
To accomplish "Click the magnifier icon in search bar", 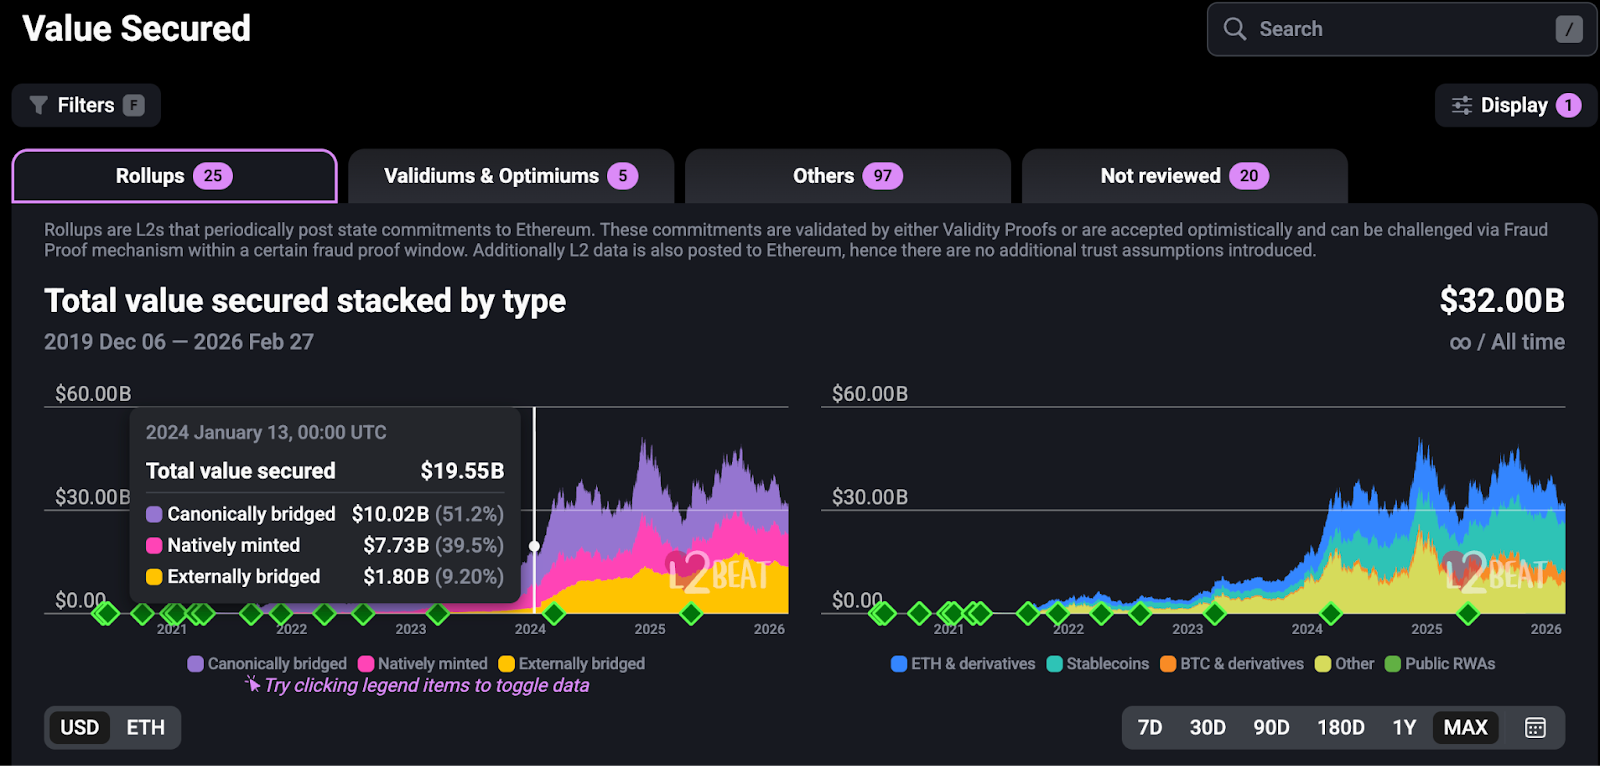I will pyautogui.click(x=1235, y=29).
